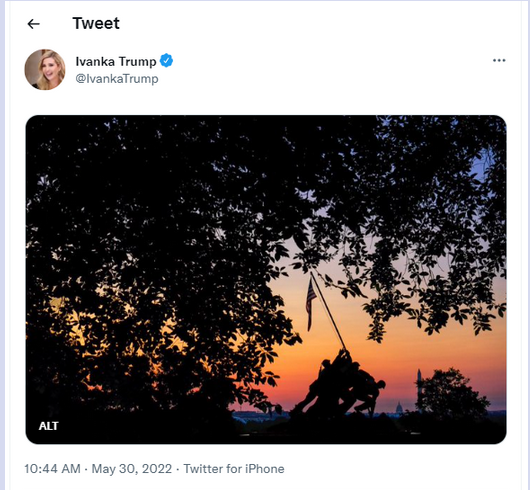This screenshot has width=530, height=490.
Task: Go back using the left arrow icon
Action: coord(33,24)
